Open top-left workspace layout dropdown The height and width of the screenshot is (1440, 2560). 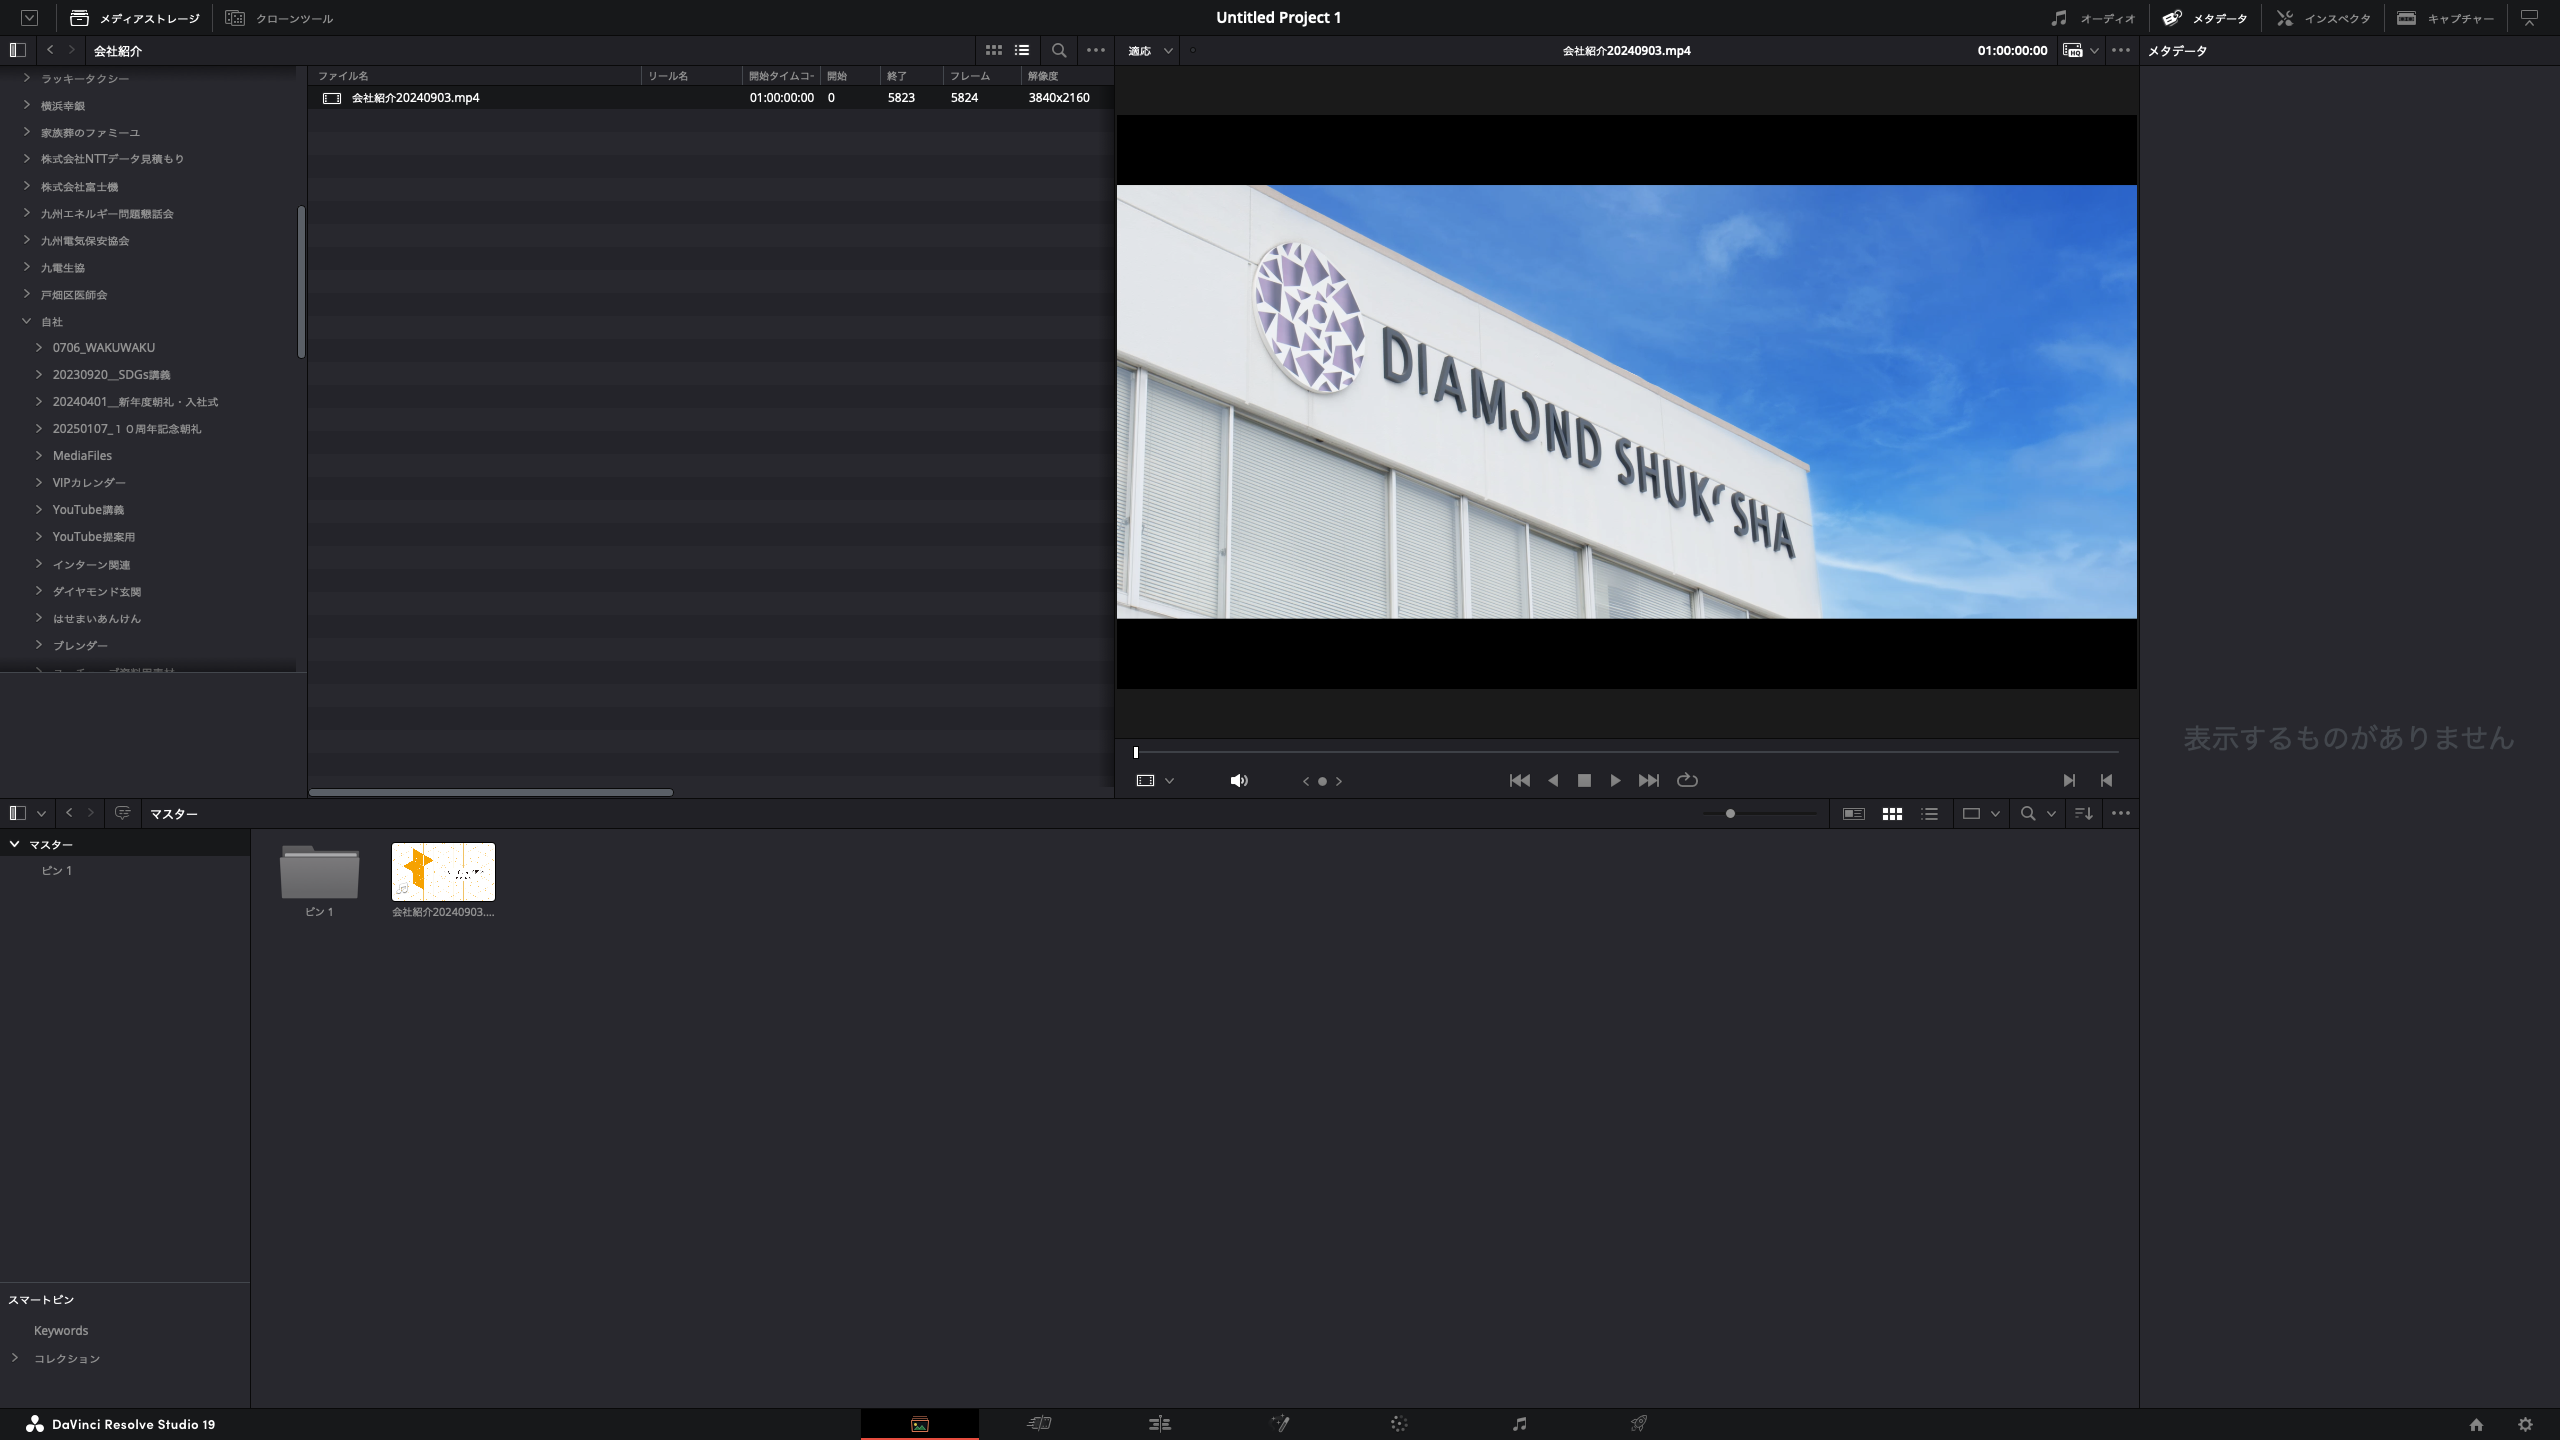point(29,18)
